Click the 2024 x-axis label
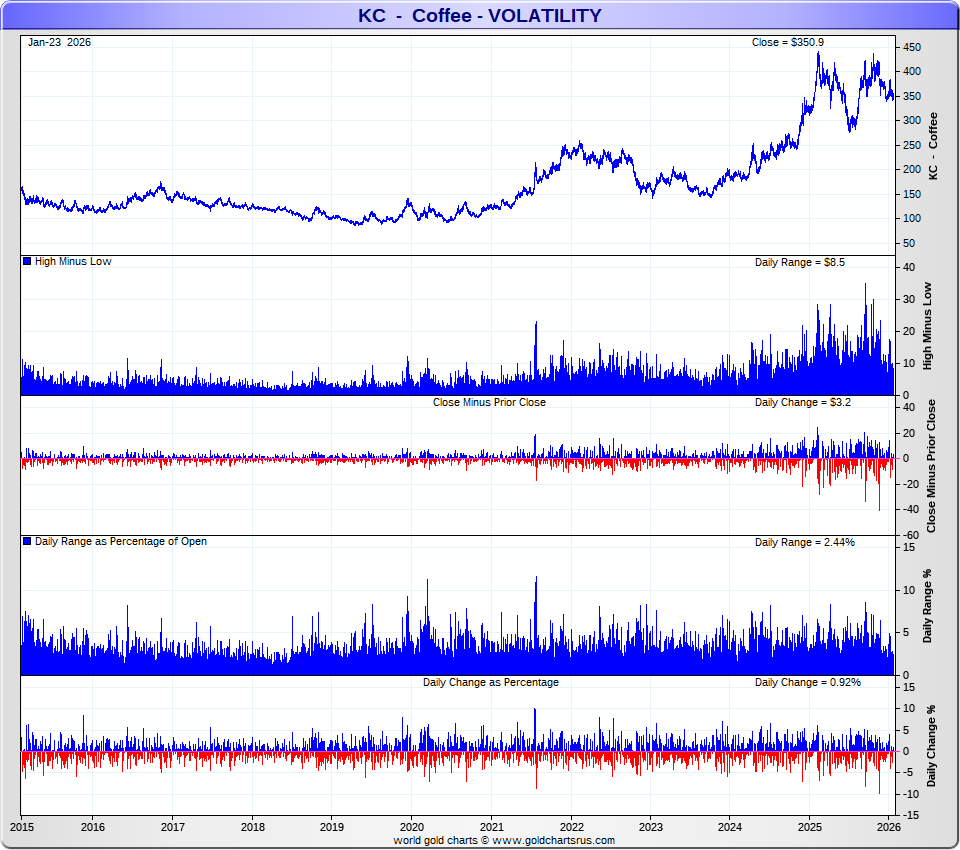960x850 pixels. point(730,827)
